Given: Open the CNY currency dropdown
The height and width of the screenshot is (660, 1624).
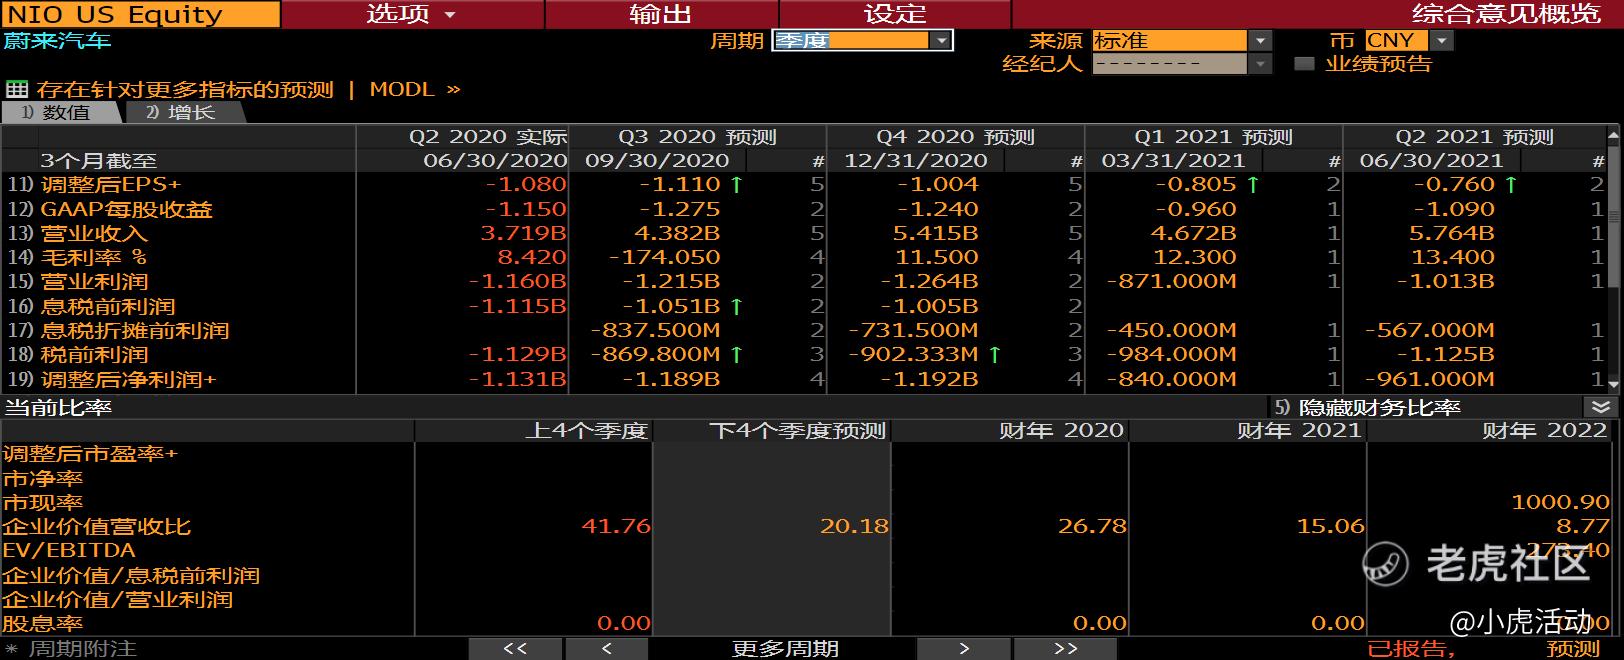Looking at the screenshot, I should [1408, 40].
